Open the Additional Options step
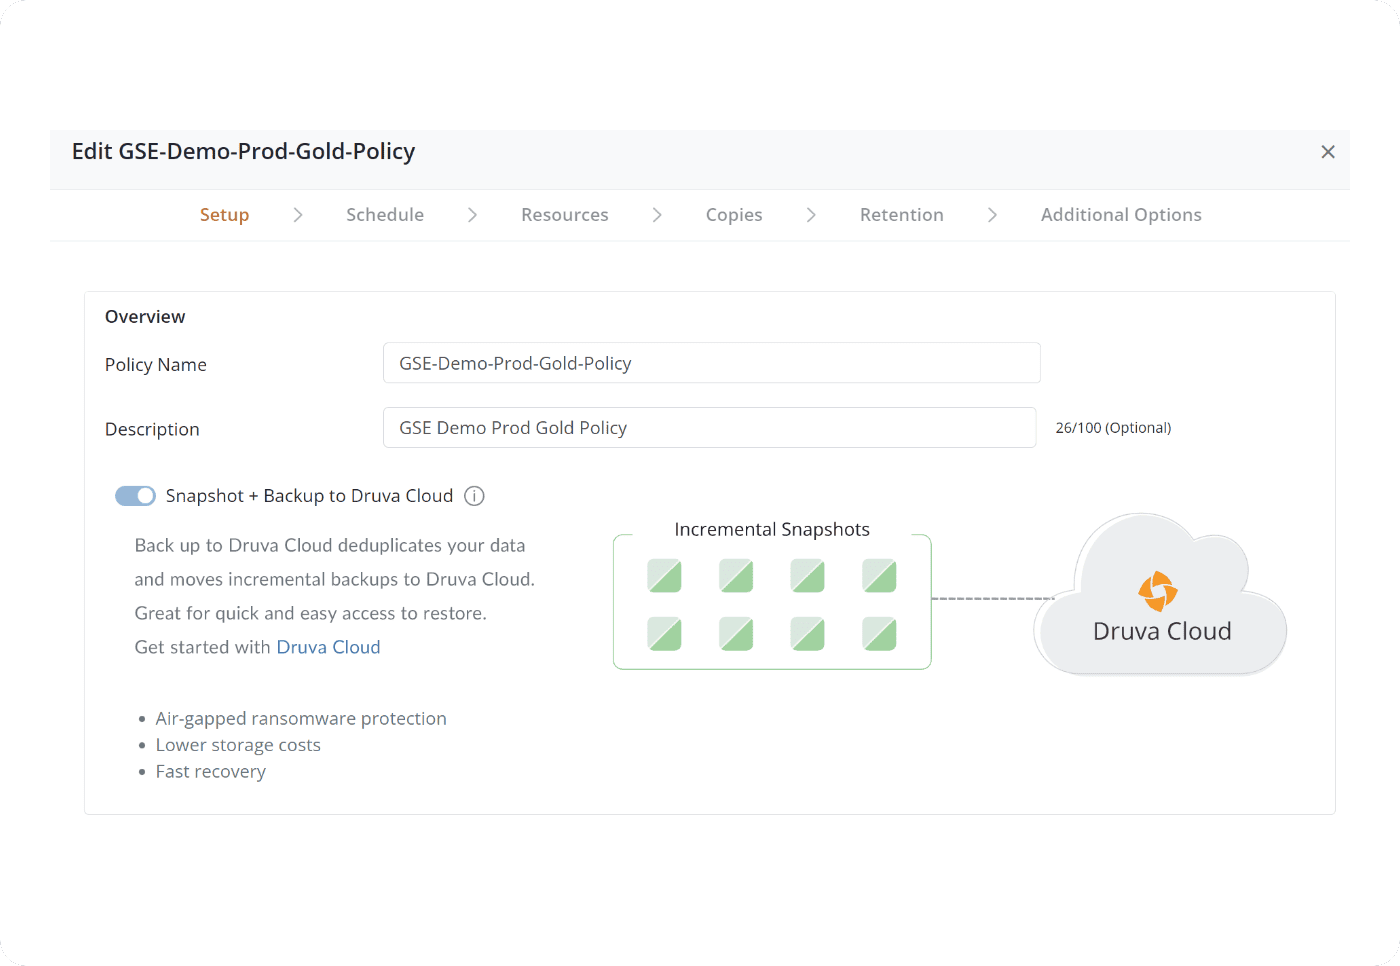Image resolution: width=1400 pixels, height=966 pixels. coord(1121,215)
